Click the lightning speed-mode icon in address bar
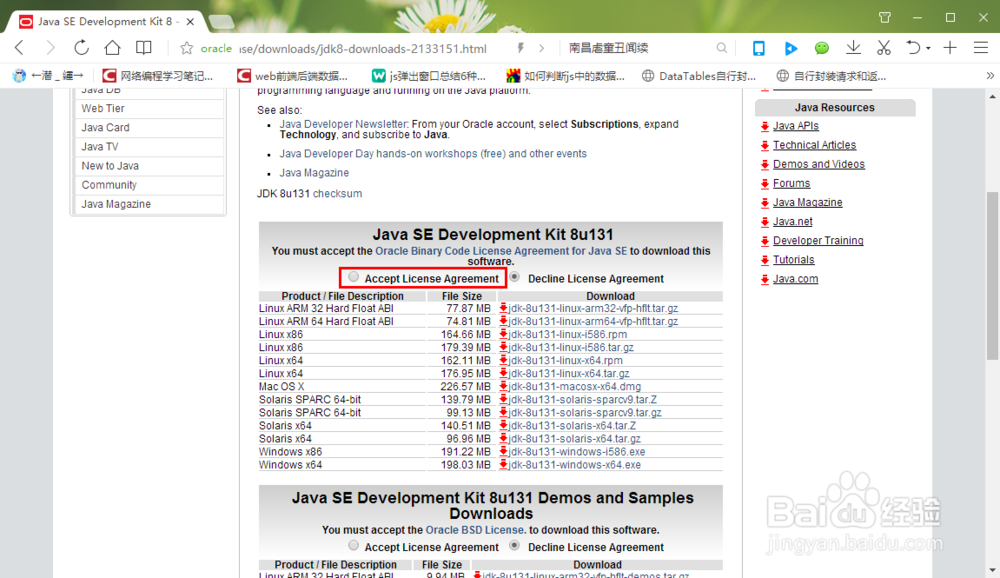 (x=520, y=48)
